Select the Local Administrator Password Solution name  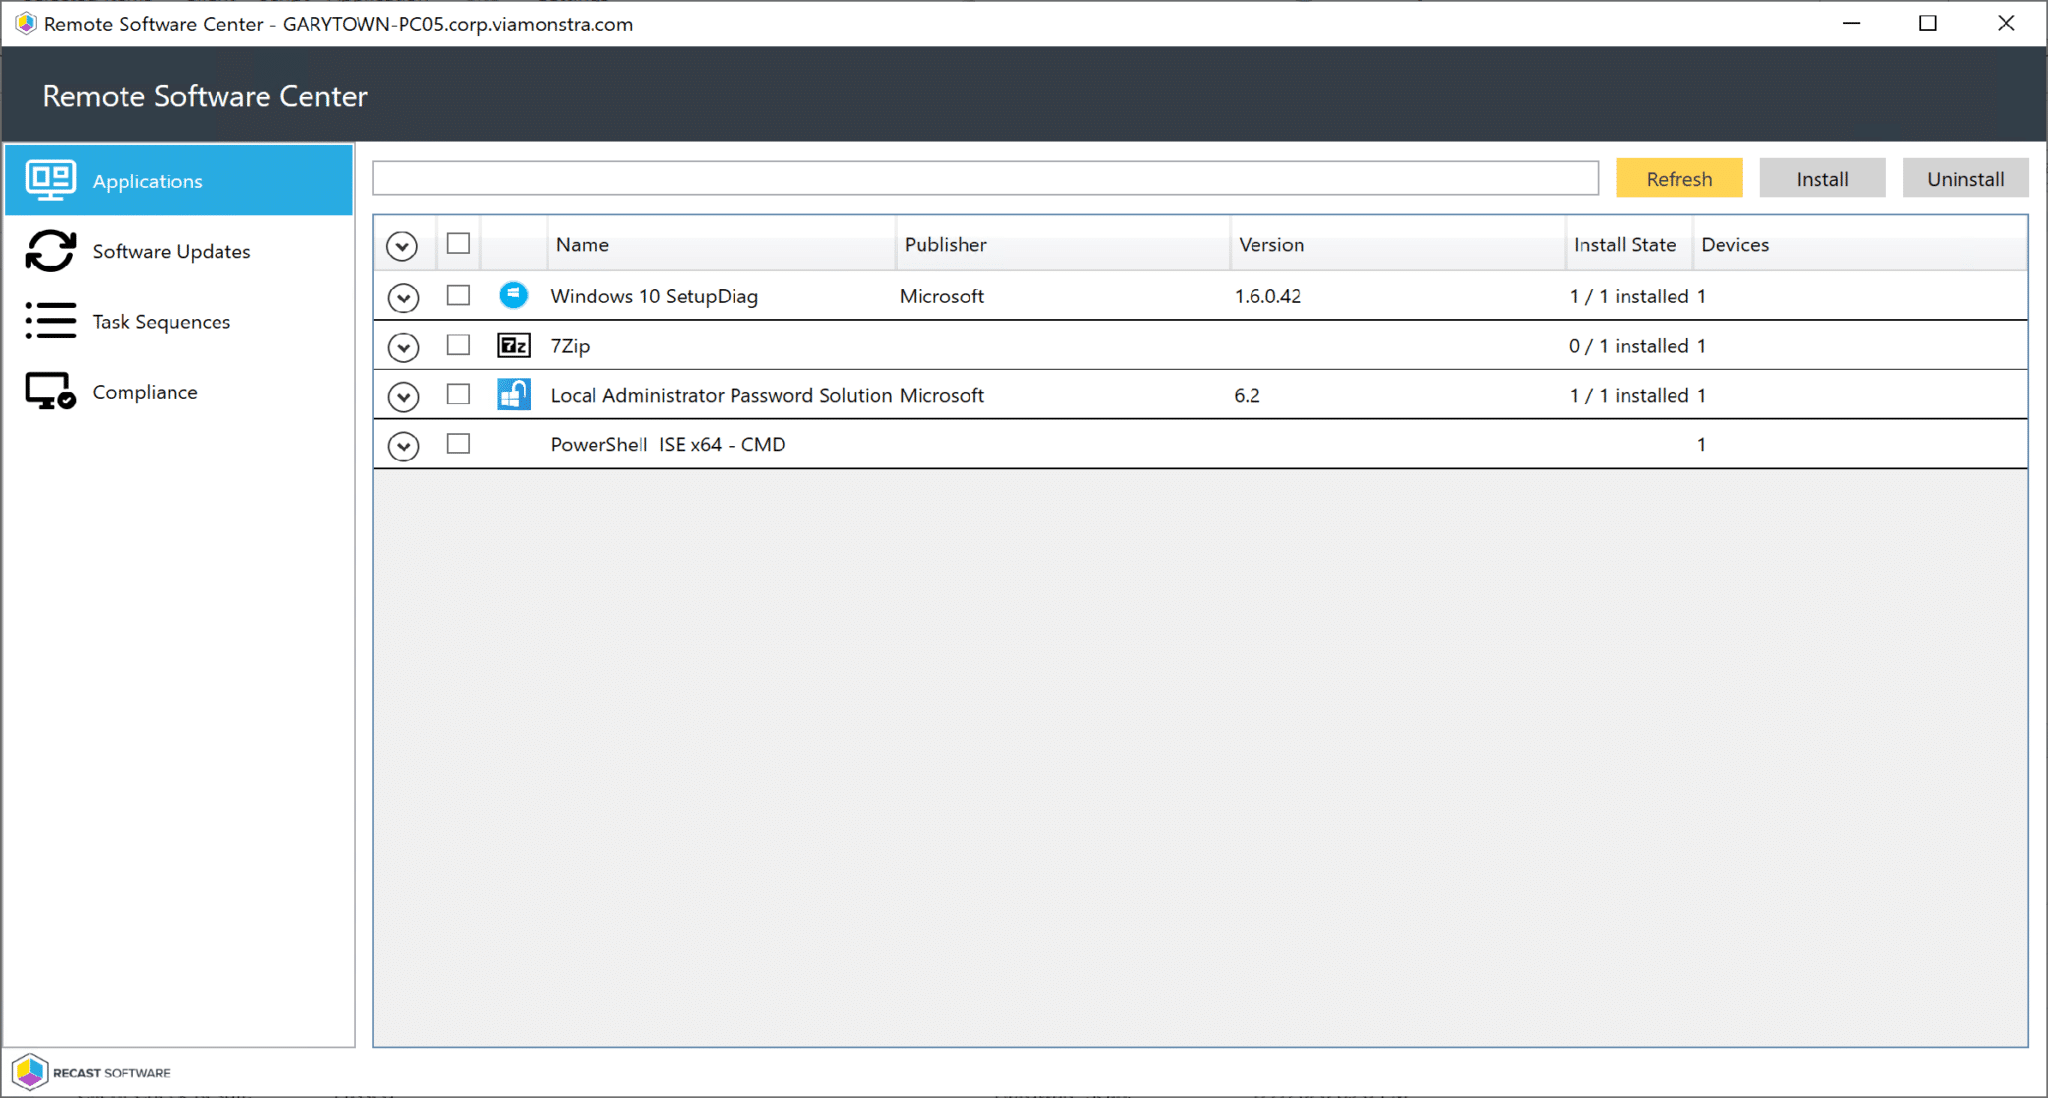[721, 395]
